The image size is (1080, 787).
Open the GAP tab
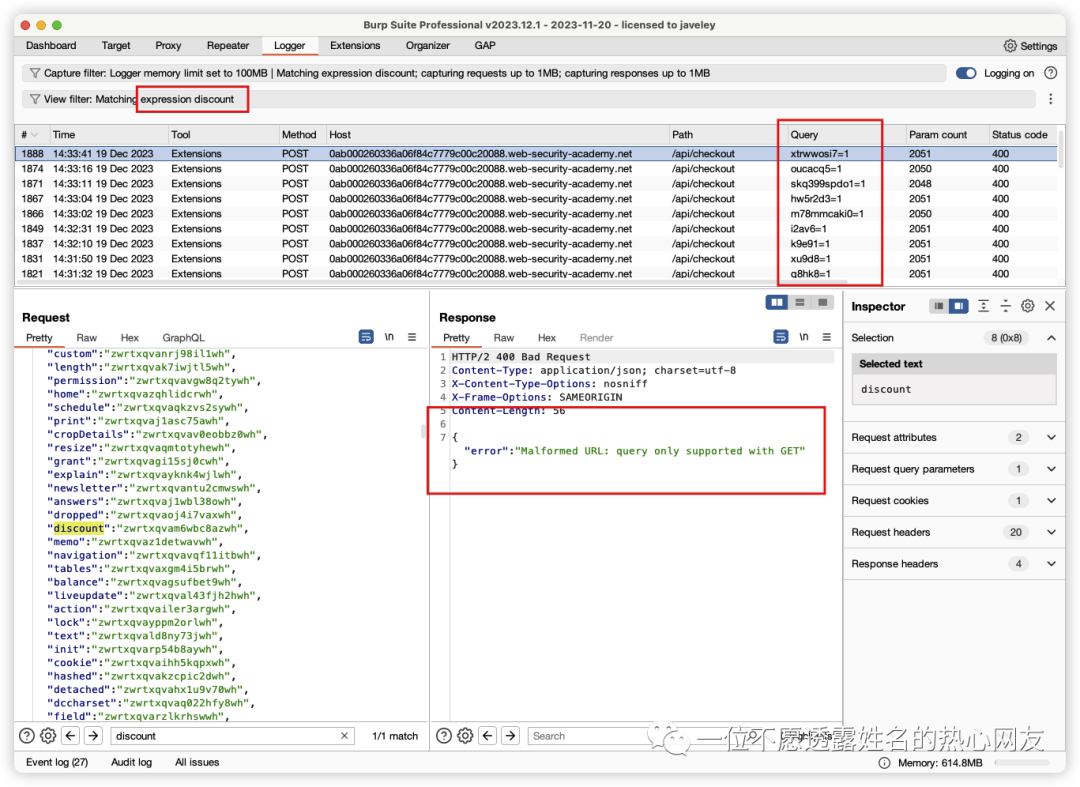[x=485, y=45]
